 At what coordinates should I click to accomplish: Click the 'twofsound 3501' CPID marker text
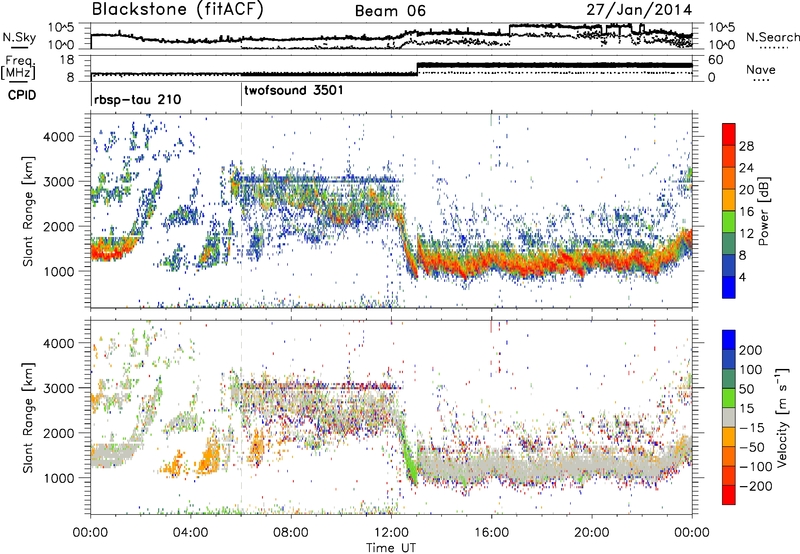pos(294,91)
